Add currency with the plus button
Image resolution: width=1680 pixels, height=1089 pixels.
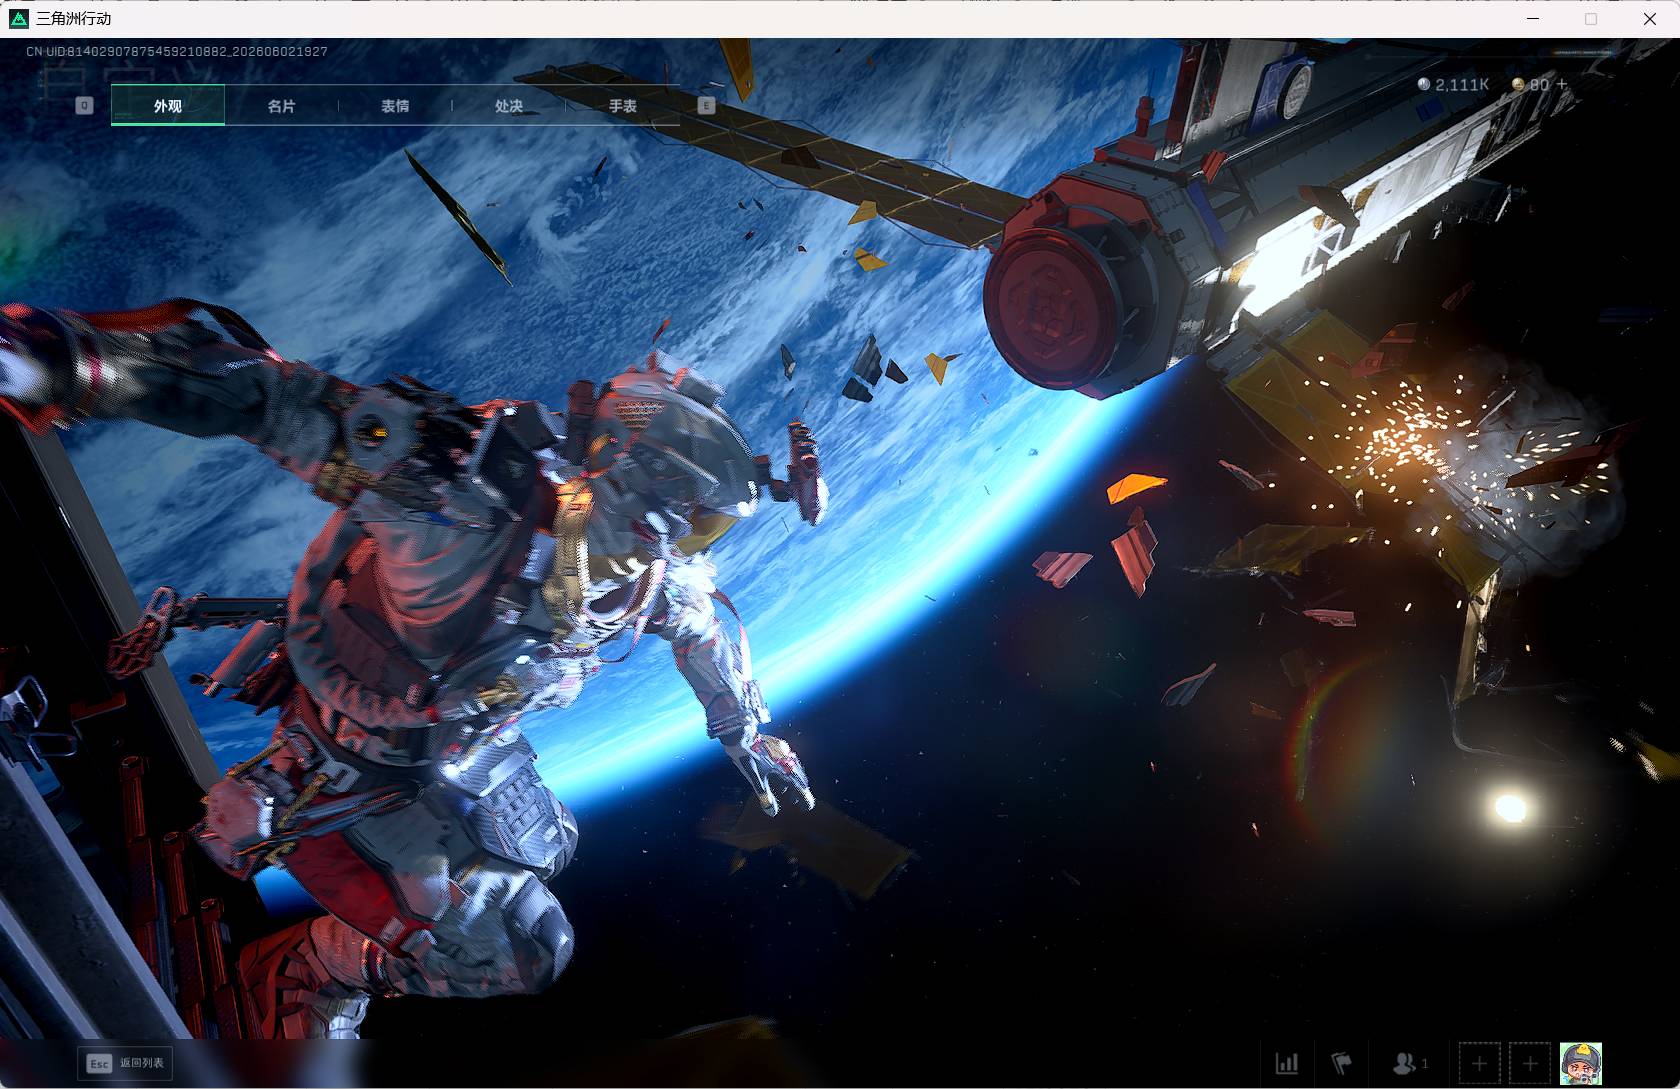pyautogui.click(x=1562, y=84)
